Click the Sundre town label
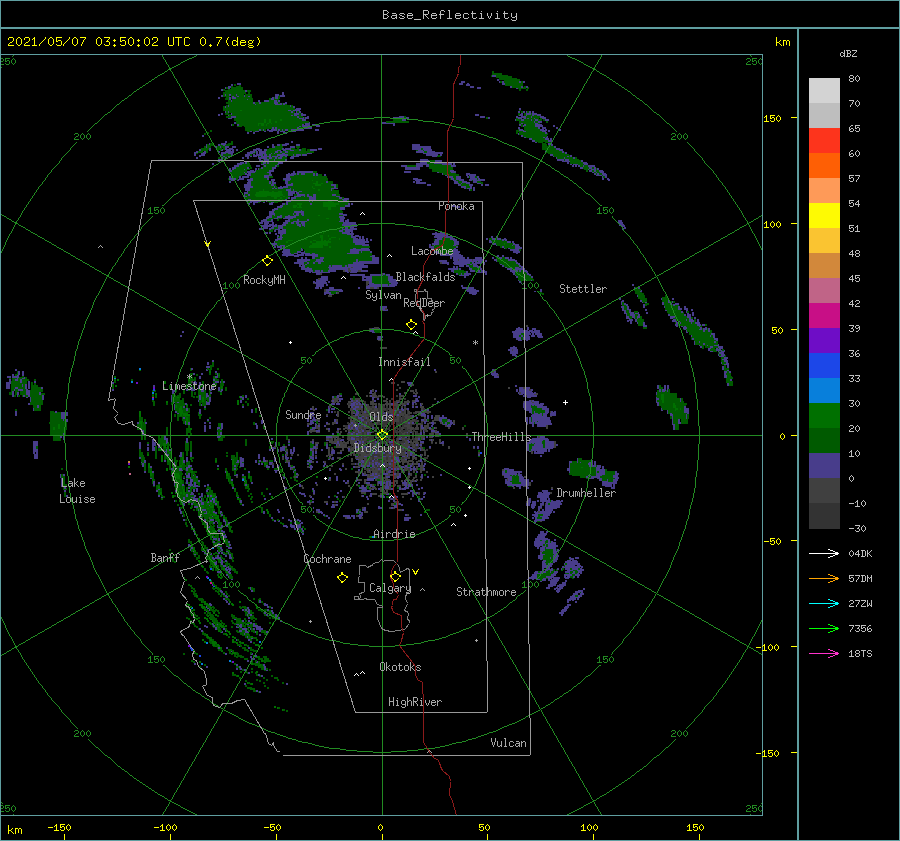 click(303, 414)
